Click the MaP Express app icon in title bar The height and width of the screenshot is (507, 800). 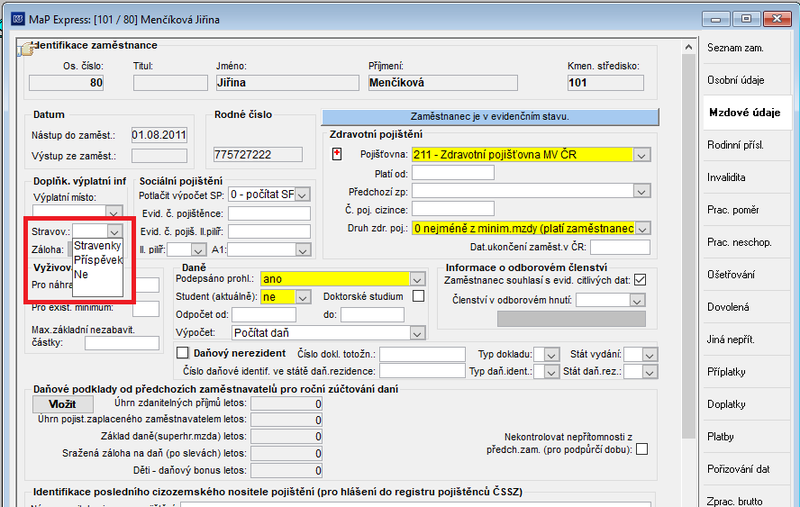click(x=17, y=19)
